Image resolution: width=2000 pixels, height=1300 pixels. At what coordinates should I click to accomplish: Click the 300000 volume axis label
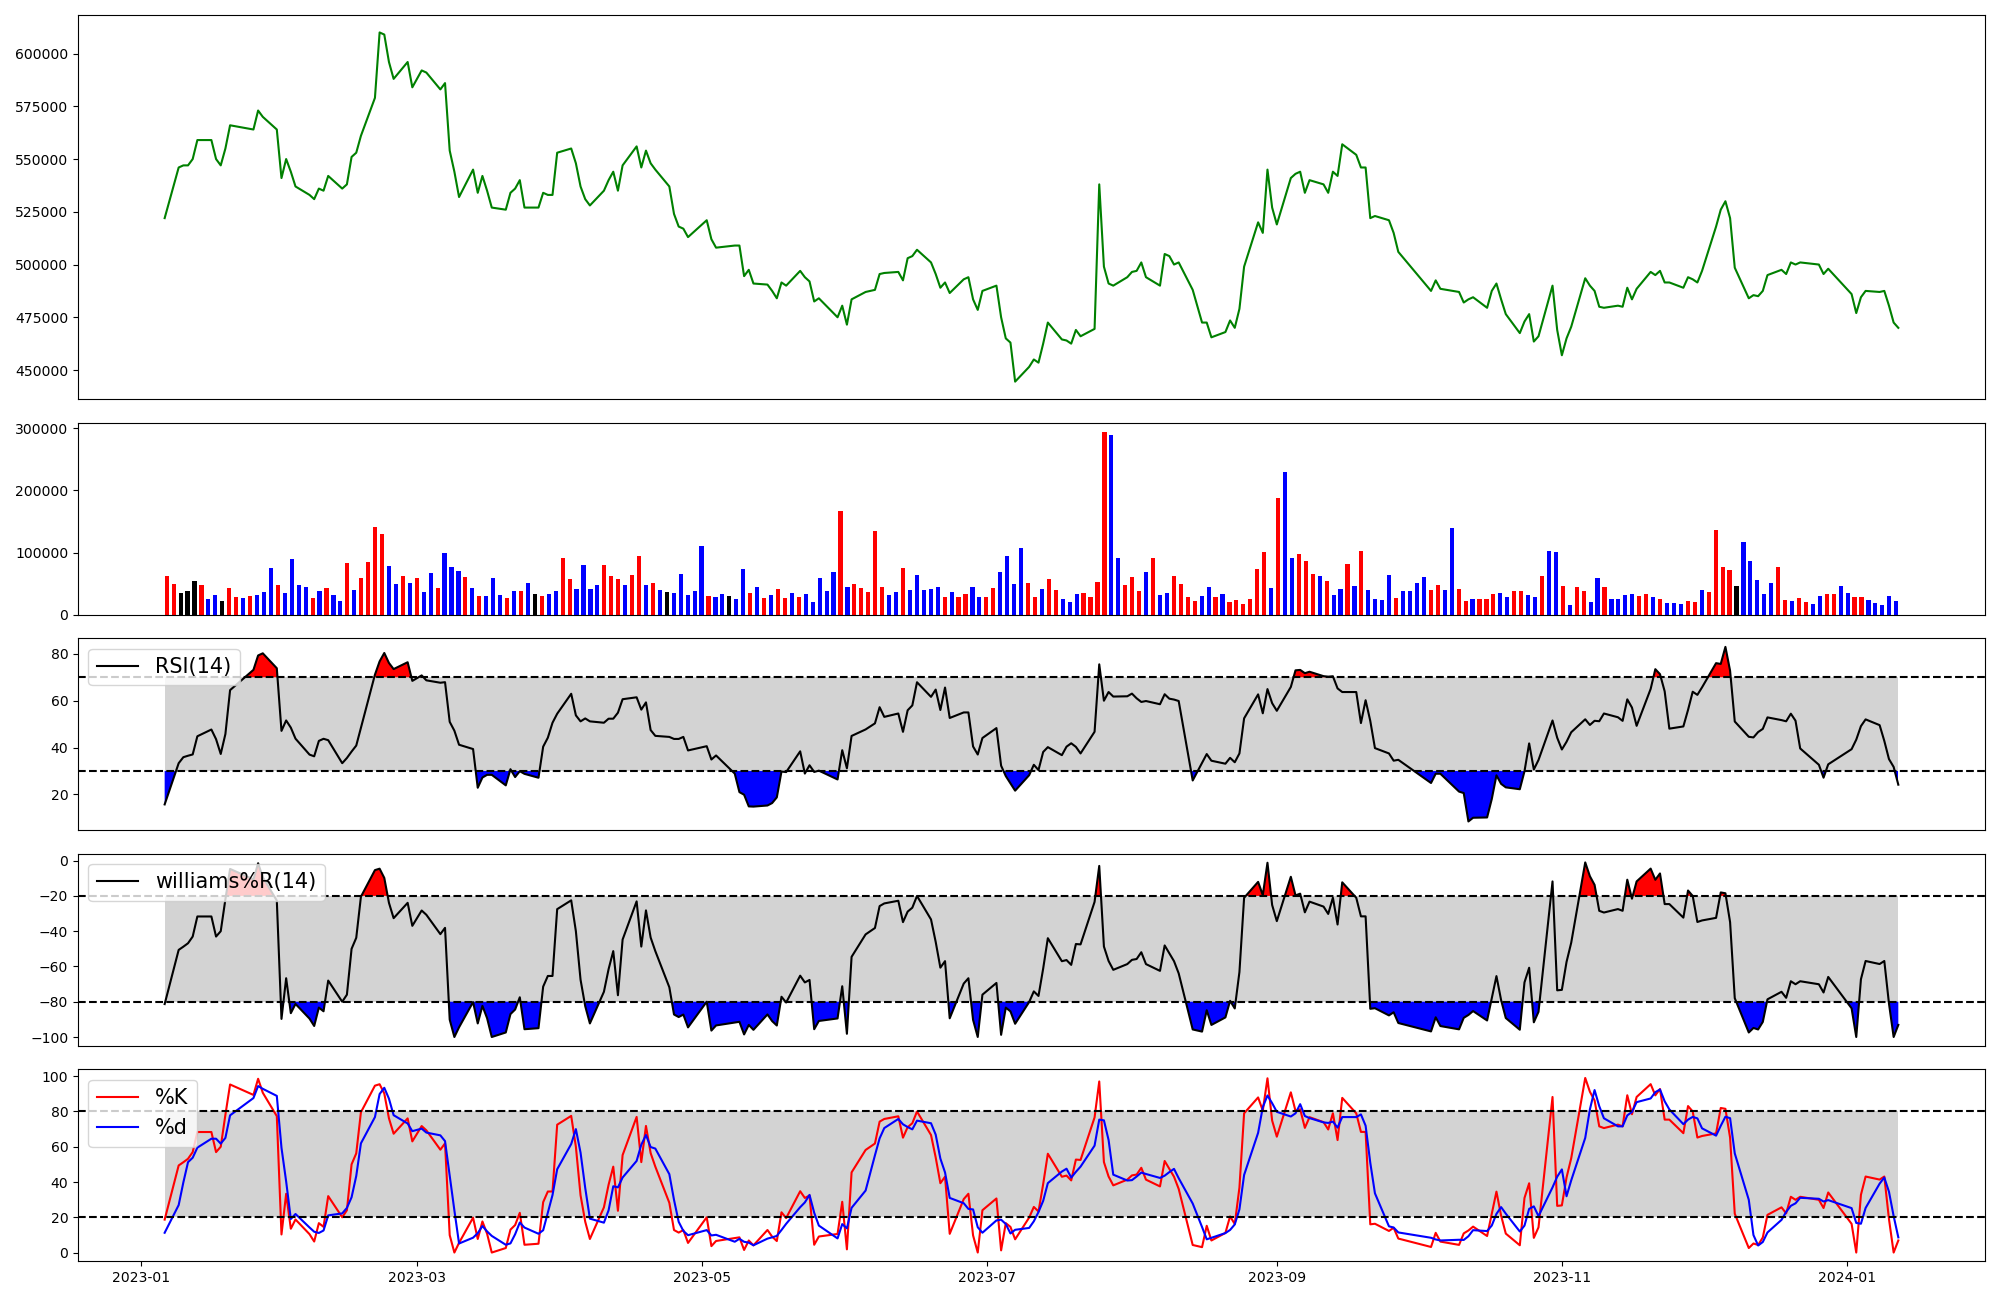coord(41,429)
